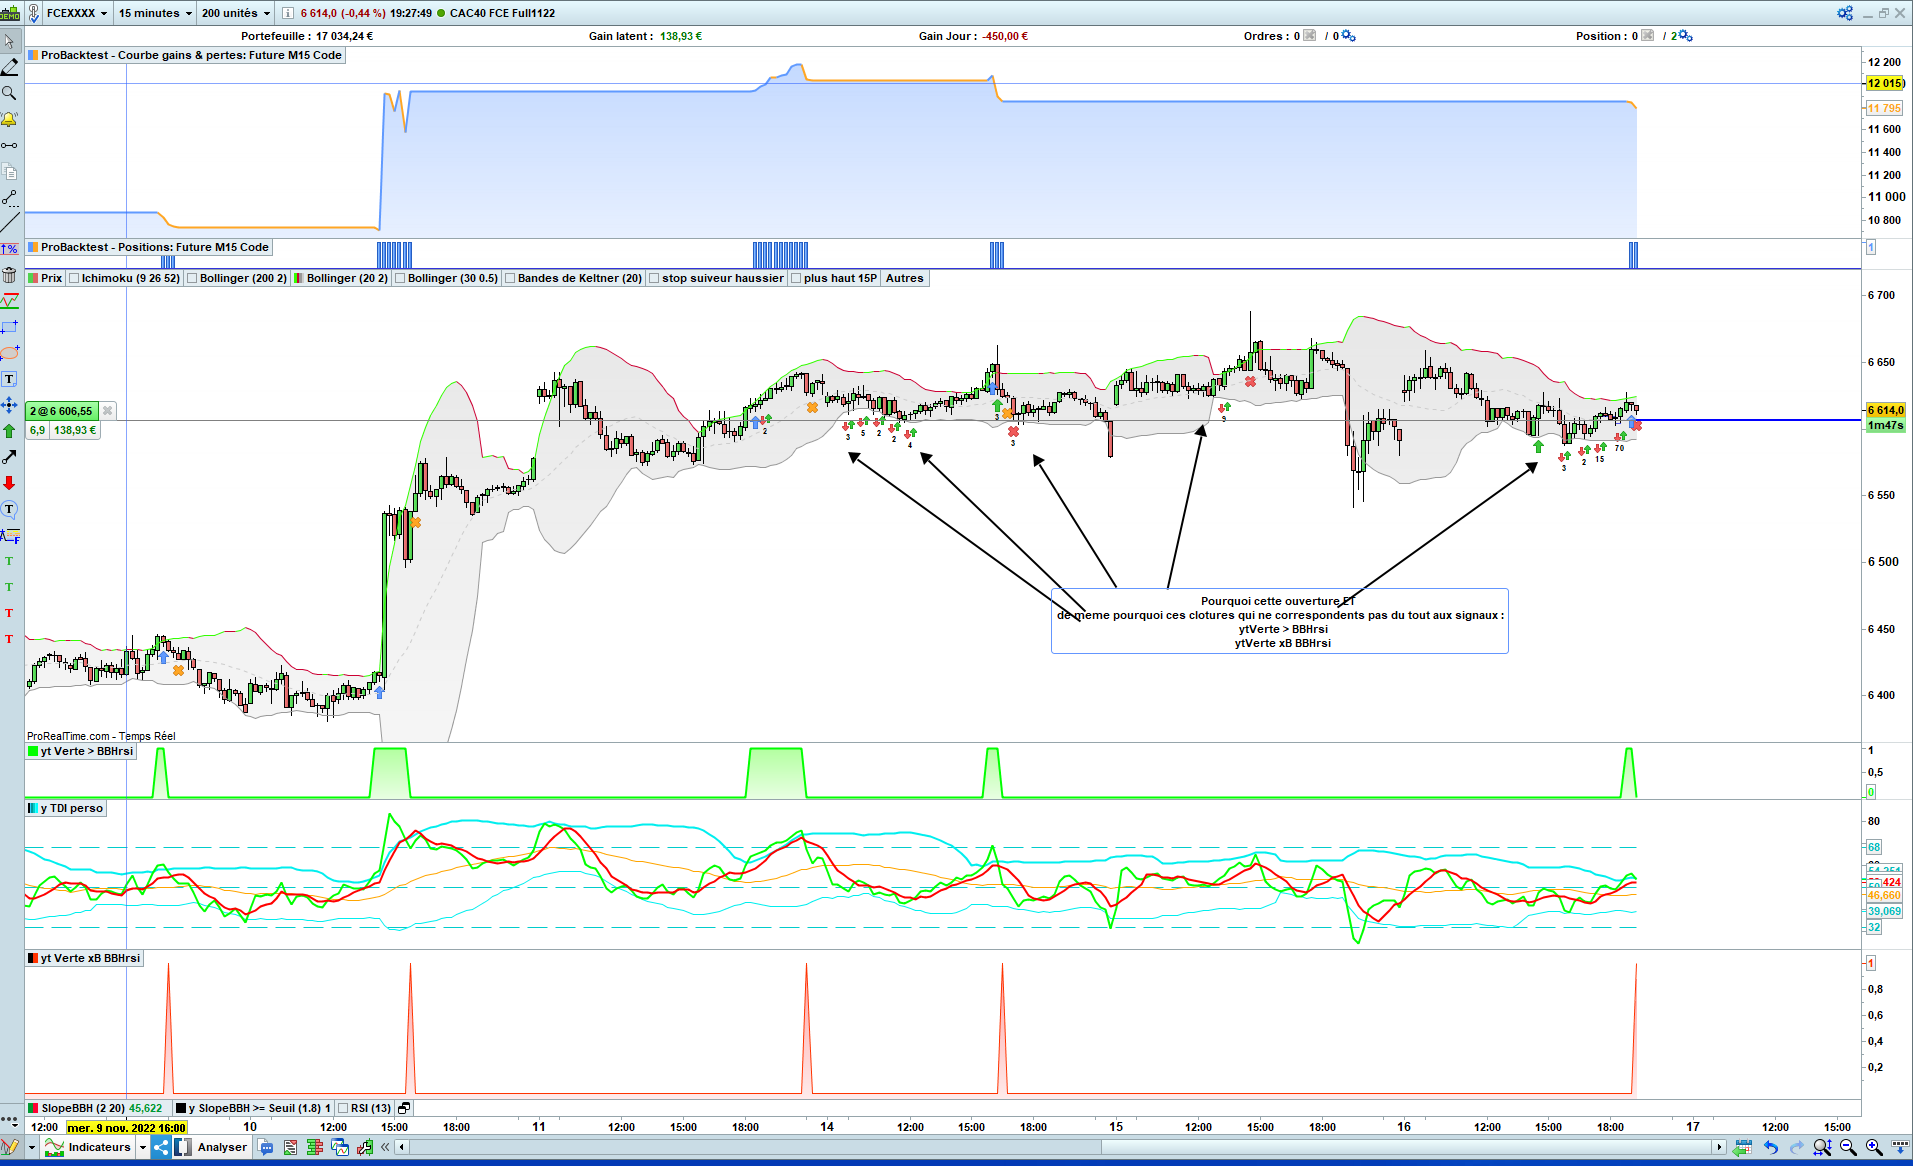Go to date with calendar icon

[1743, 1147]
